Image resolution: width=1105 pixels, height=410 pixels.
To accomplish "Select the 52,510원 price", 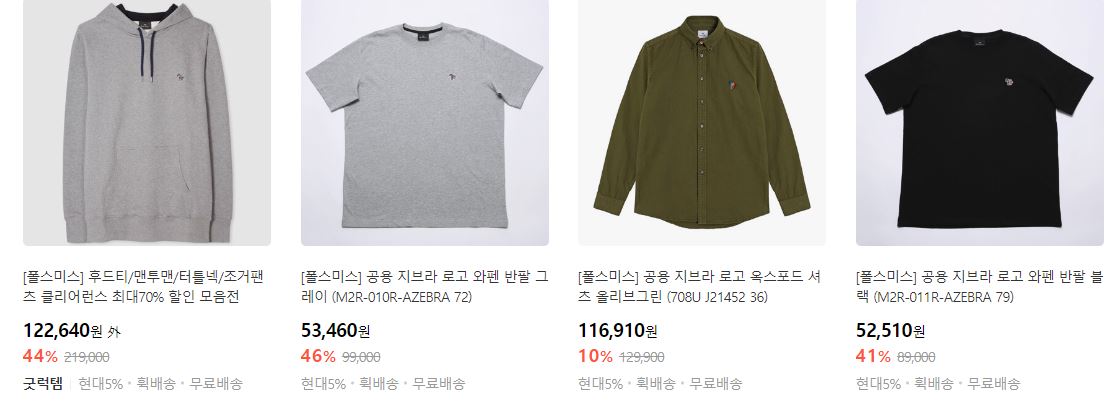I will pyautogui.click(x=890, y=330).
